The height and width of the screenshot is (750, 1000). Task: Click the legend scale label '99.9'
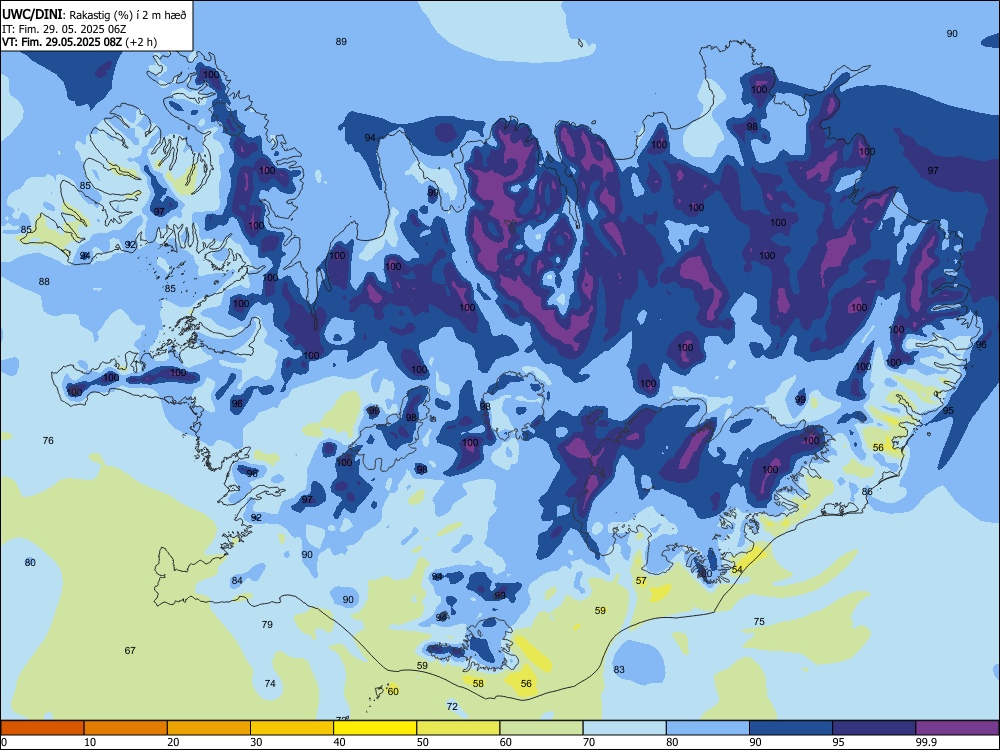click(x=925, y=742)
